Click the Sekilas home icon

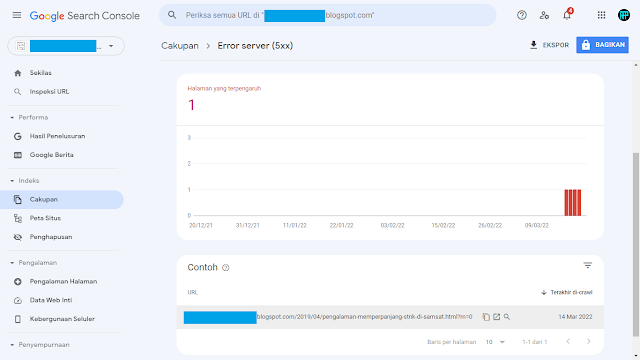coord(18,73)
